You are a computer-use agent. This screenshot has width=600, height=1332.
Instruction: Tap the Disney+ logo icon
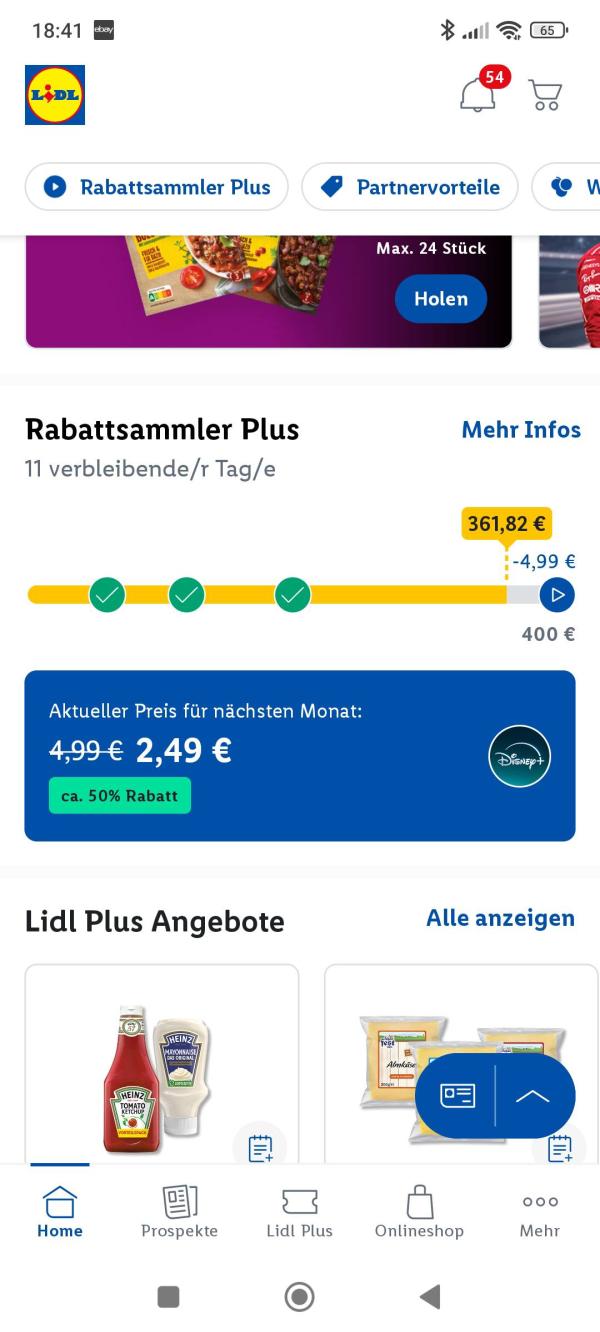[520, 756]
